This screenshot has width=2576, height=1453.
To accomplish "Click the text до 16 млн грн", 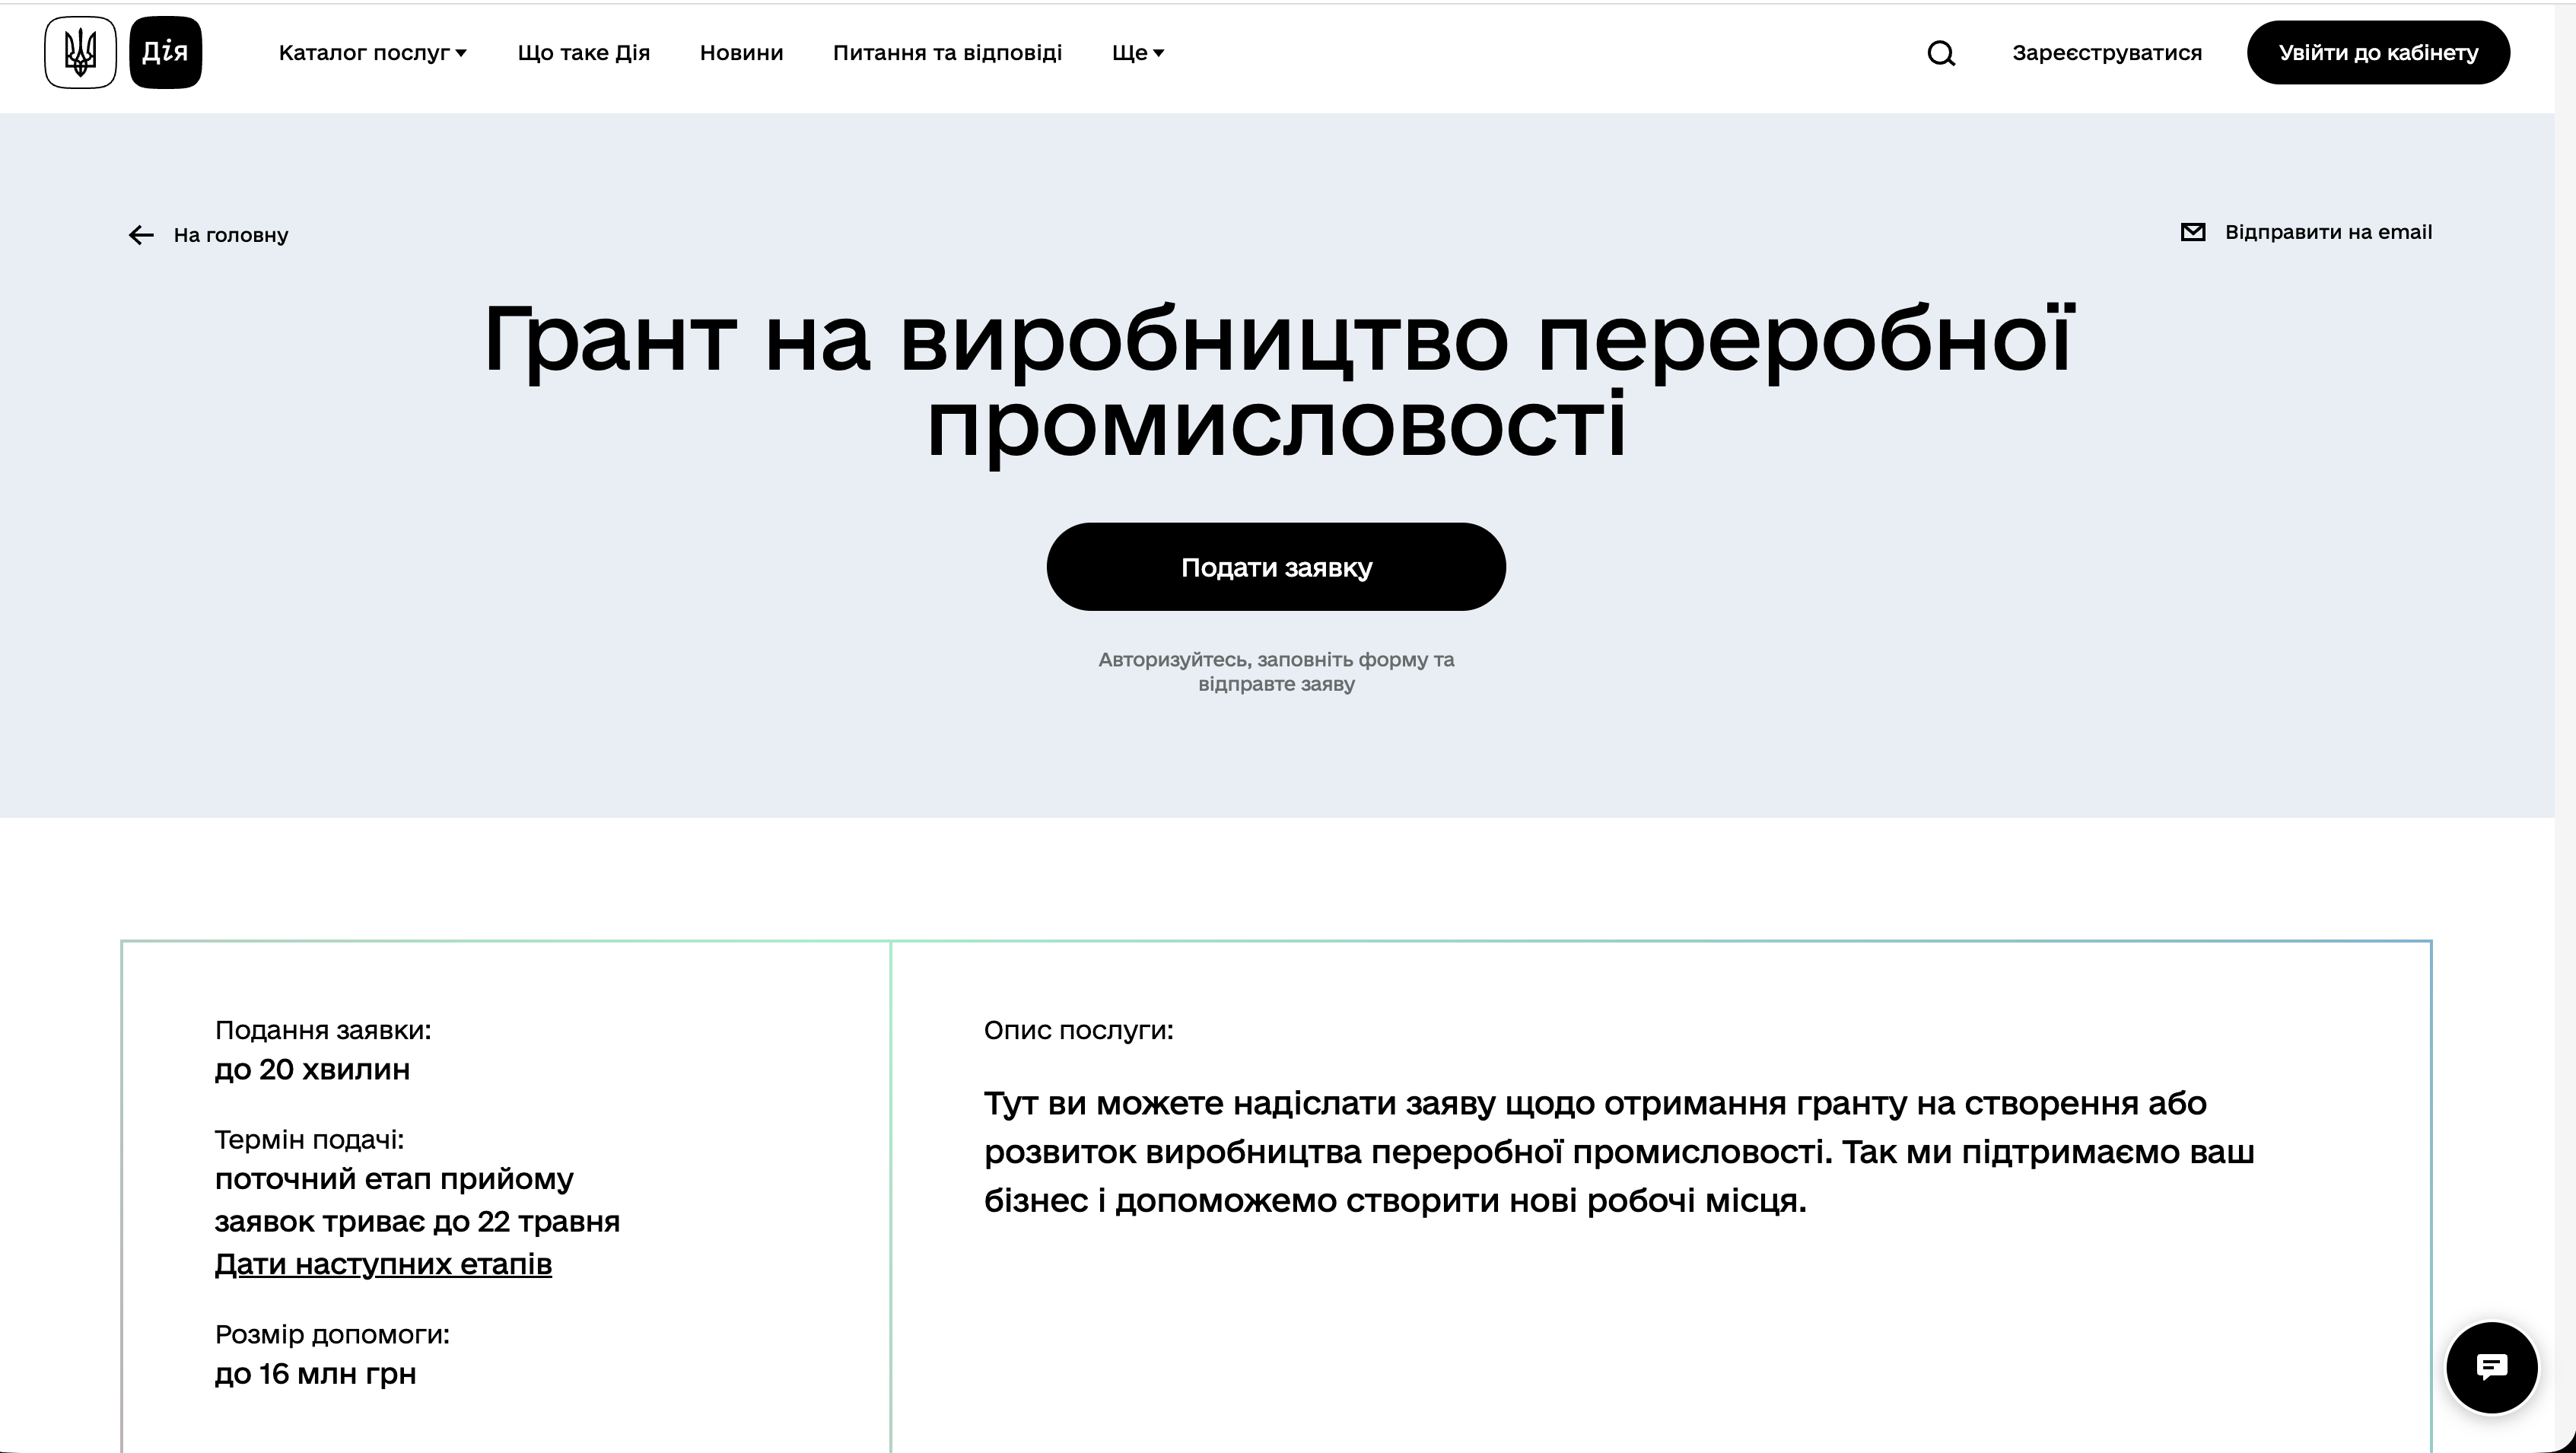I will [315, 1374].
